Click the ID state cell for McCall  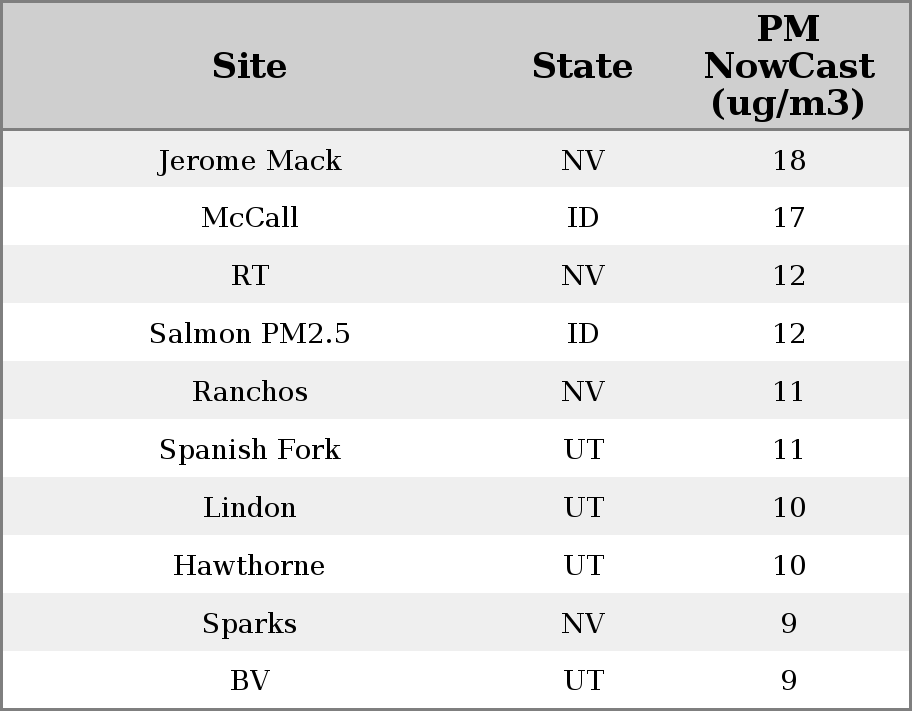(582, 218)
